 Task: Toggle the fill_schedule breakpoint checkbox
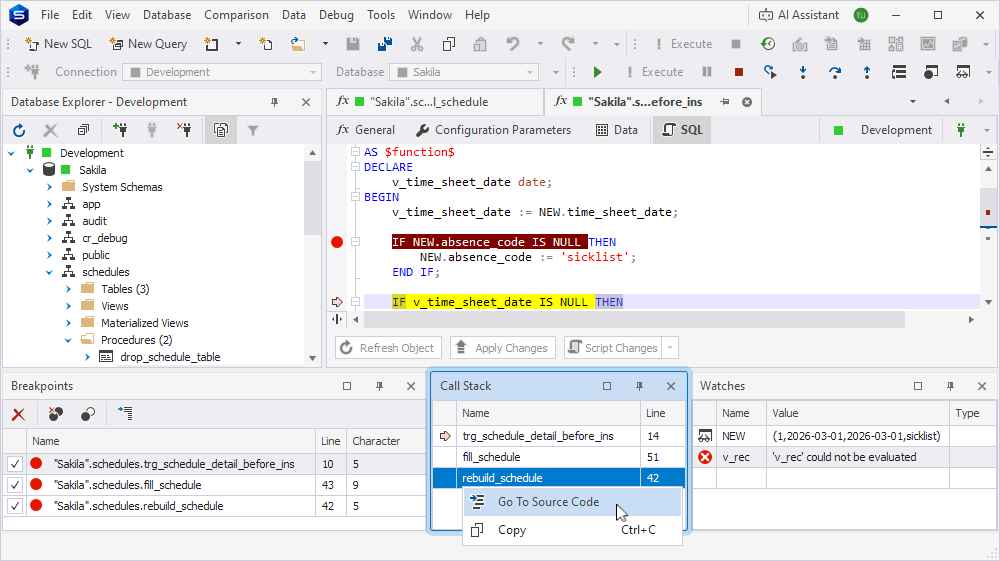(15, 485)
